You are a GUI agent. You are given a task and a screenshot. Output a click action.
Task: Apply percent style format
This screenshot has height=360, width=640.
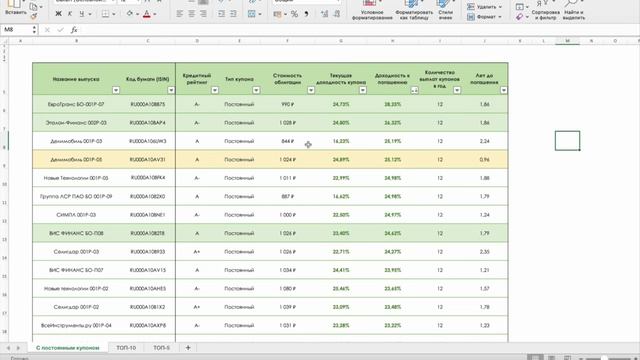[294, 14]
